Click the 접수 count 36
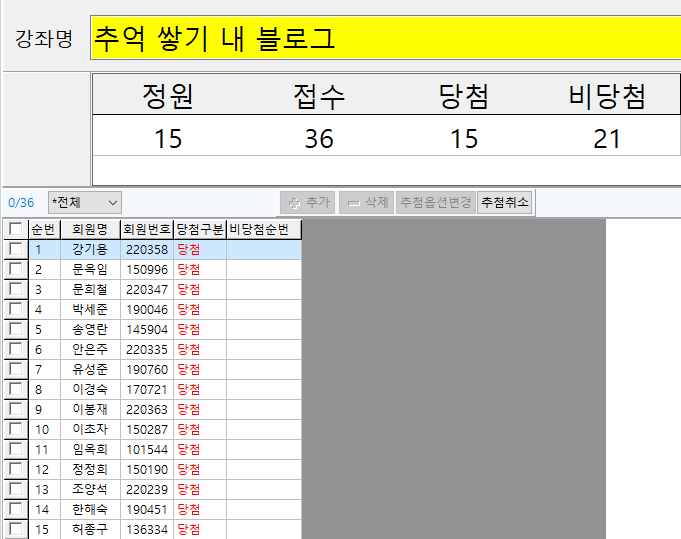 click(319, 139)
